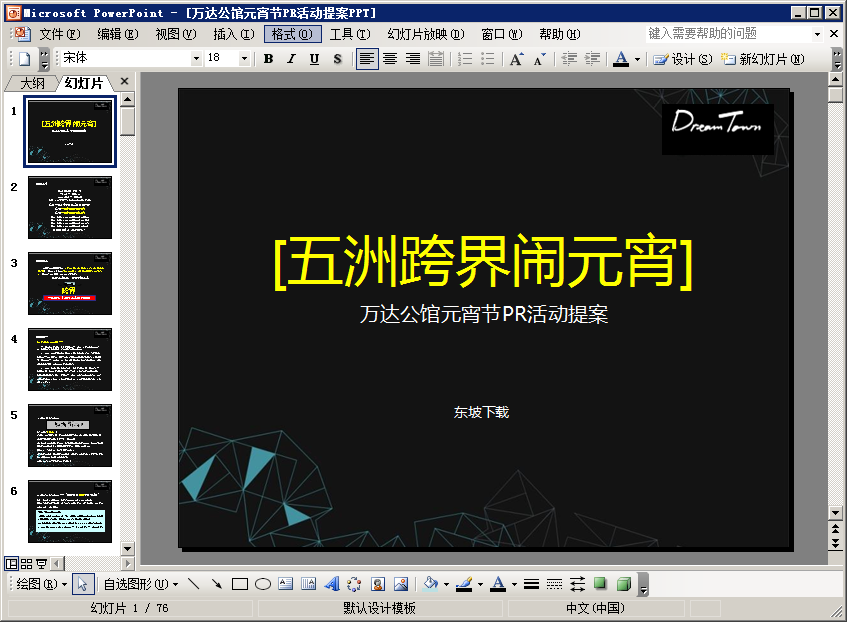This screenshot has width=847, height=622.
Task: Decrease font size
Action: click(x=540, y=58)
